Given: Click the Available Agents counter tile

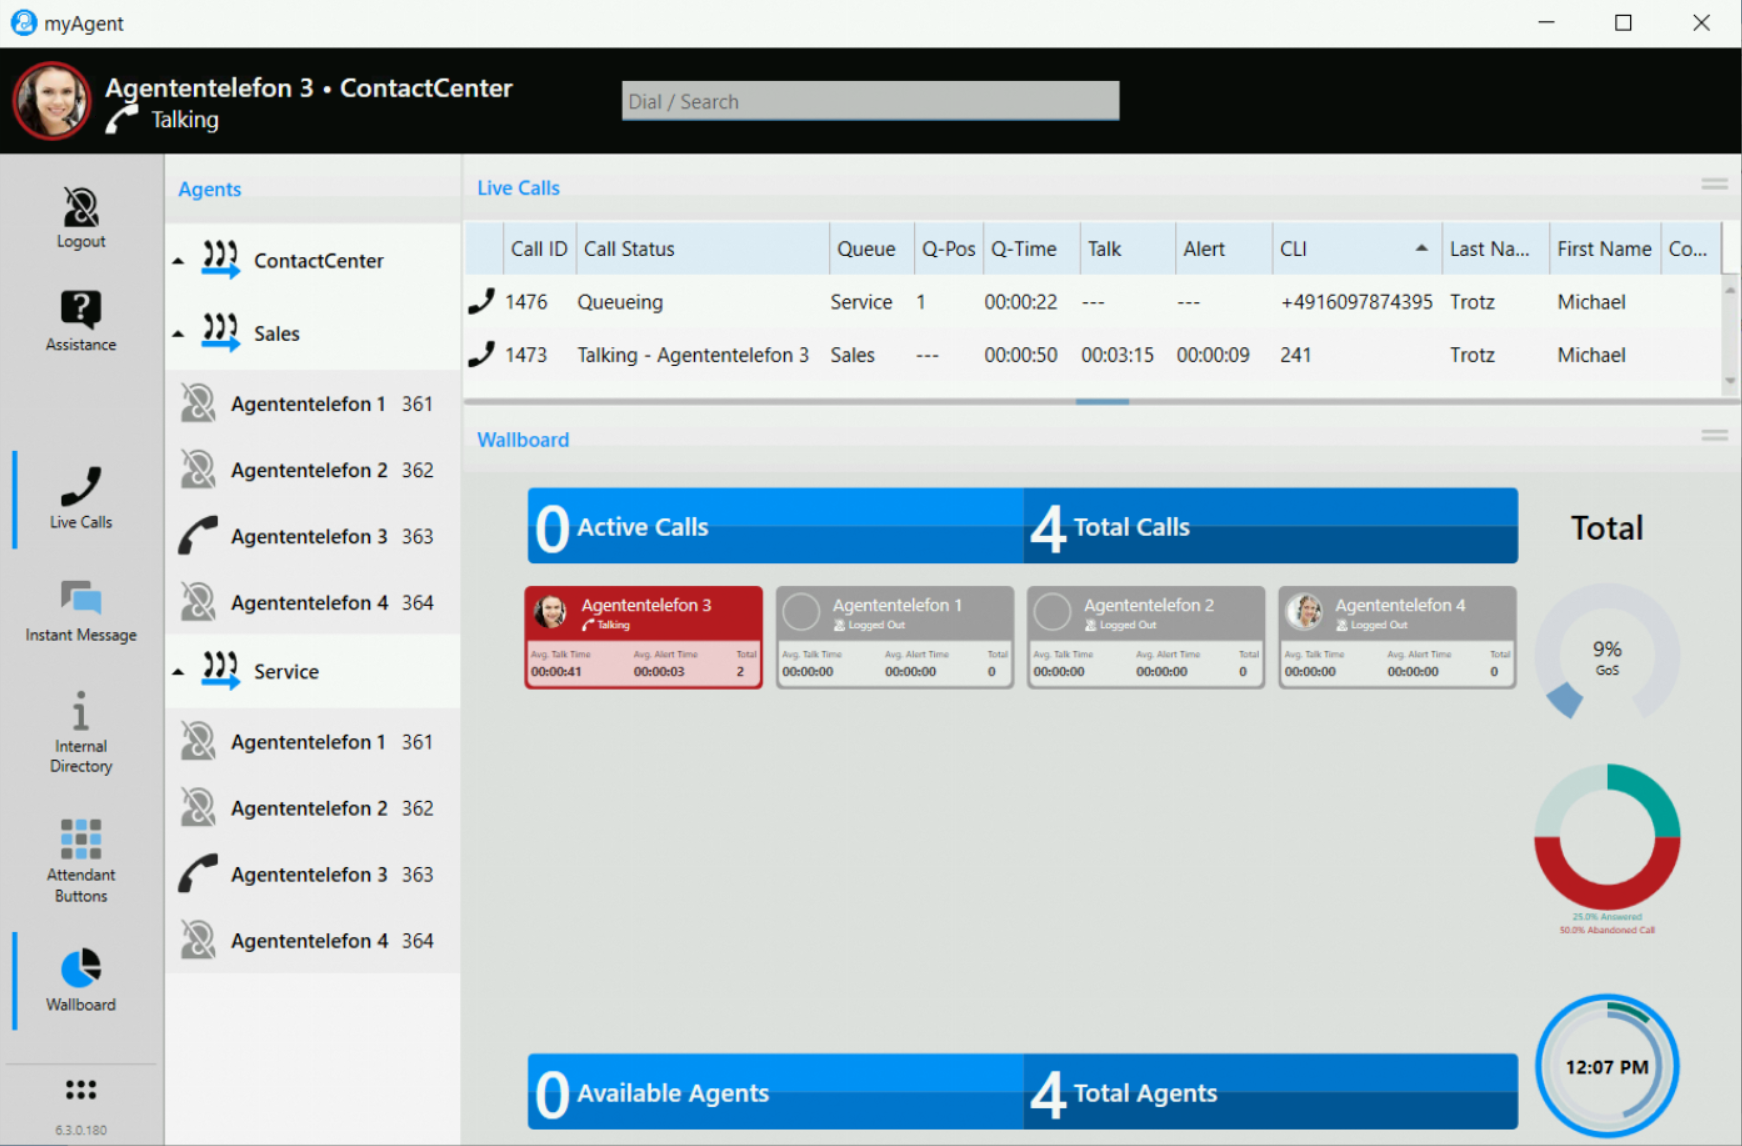Looking at the screenshot, I should pos(776,1092).
